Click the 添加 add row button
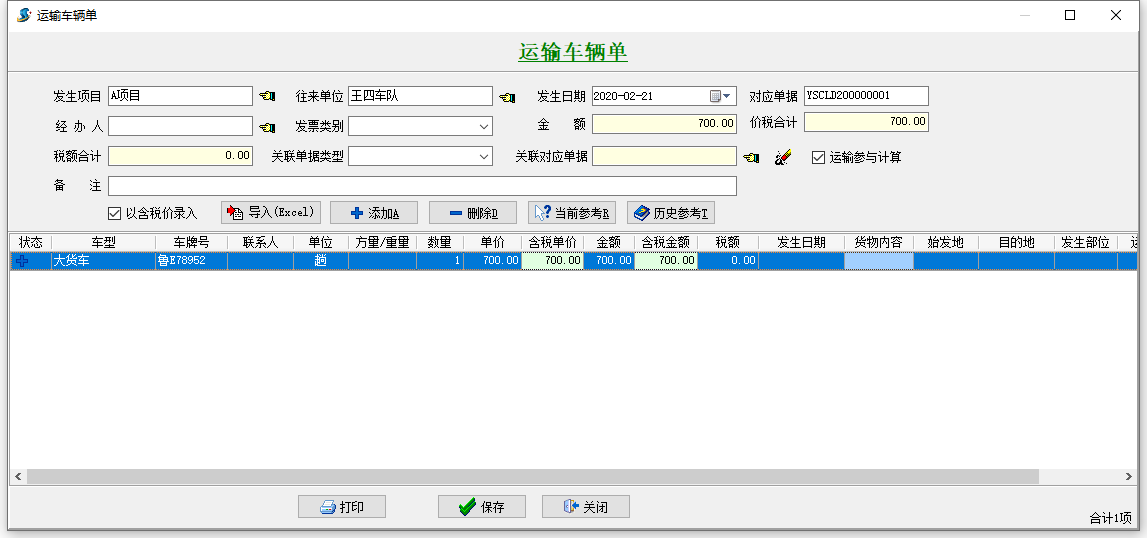Image resolution: width=1147 pixels, height=538 pixels. coord(374,213)
